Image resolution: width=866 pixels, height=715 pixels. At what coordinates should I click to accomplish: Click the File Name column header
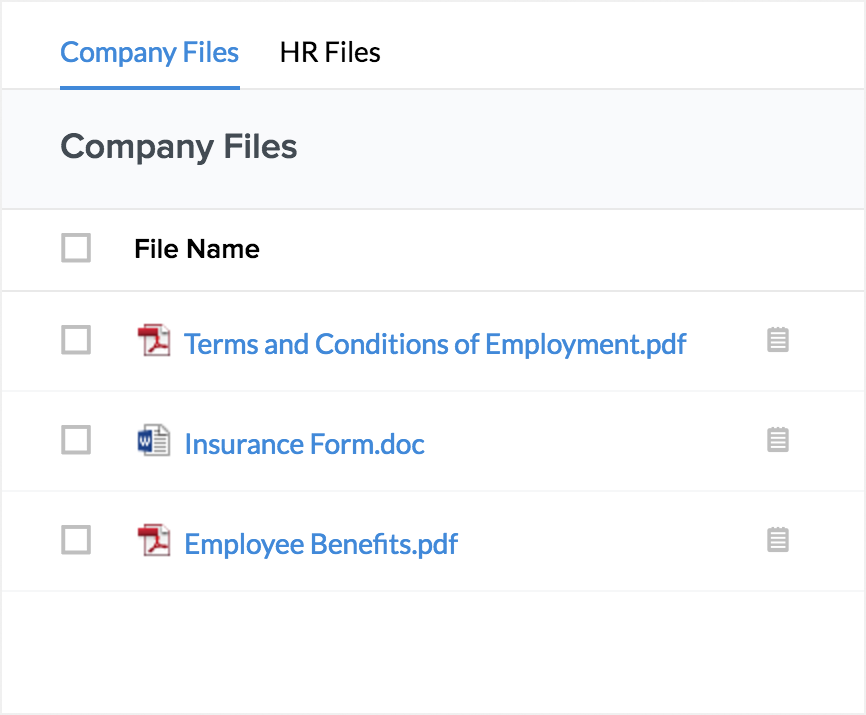tap(197, 249)
